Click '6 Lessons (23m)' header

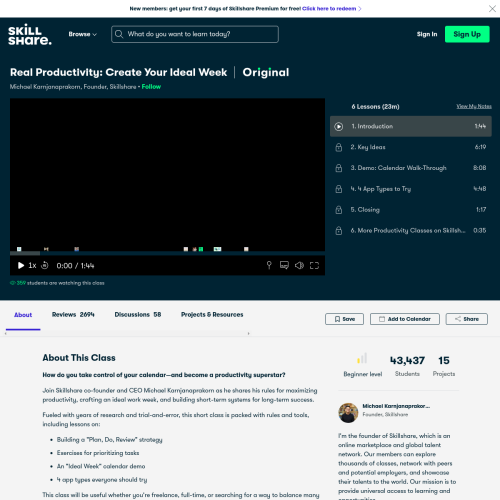[375, 107]
